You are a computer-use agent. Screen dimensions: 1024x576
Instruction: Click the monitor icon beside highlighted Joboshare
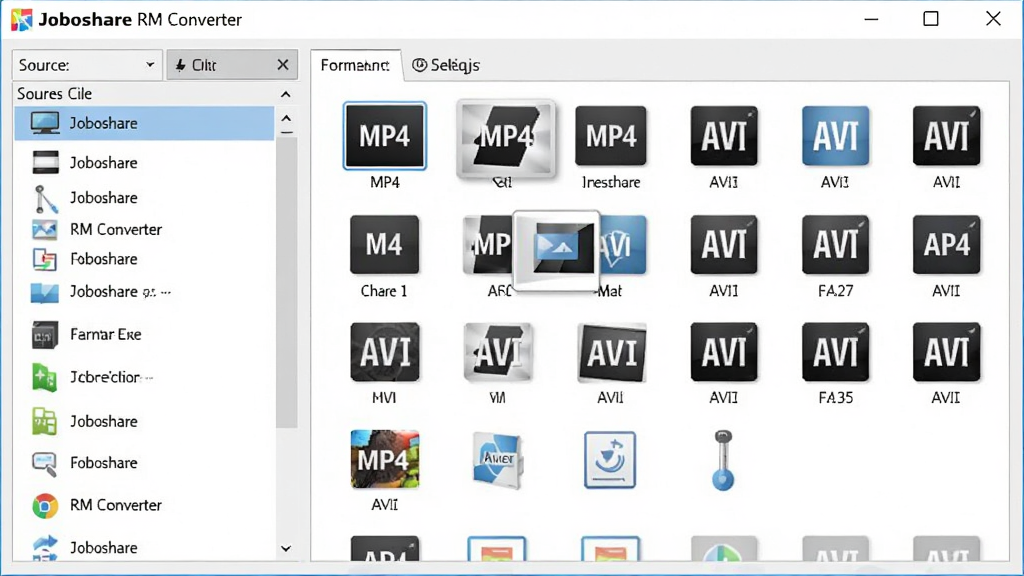coord(45,123)
